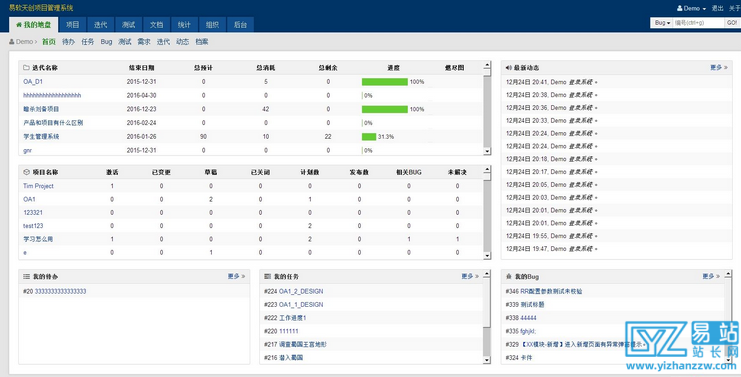Click the 学生管理系统 31.3% progress bar
Screen dimensions: 741x377
pos(369,137)
